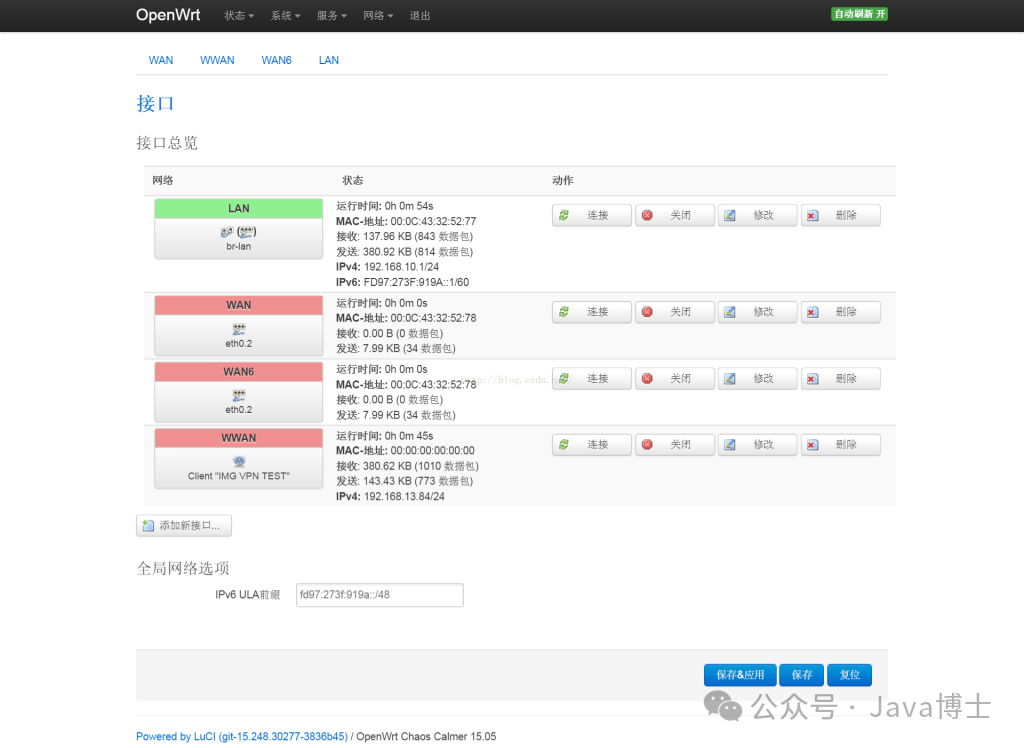Open the LuCI version link

(x=242, y=737)
